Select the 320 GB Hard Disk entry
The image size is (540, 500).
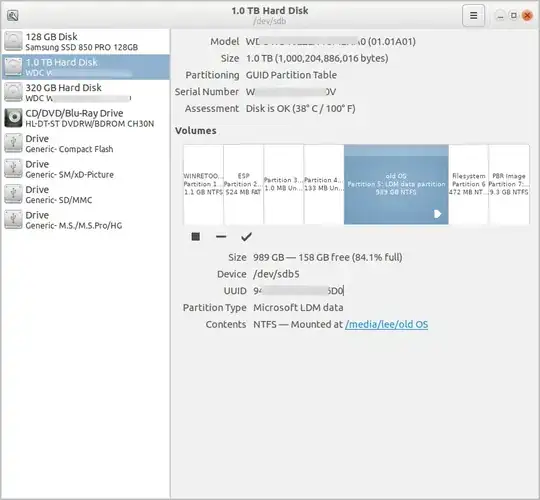coord(86,93)
